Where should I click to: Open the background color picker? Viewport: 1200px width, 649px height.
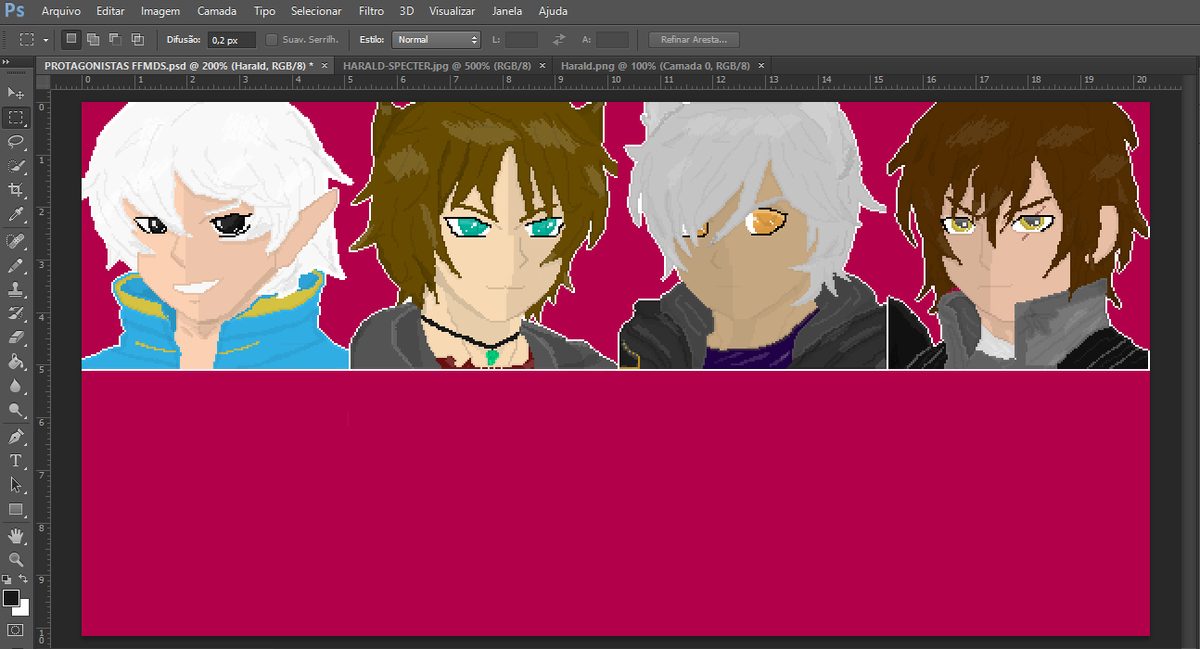tap(23, 608)
